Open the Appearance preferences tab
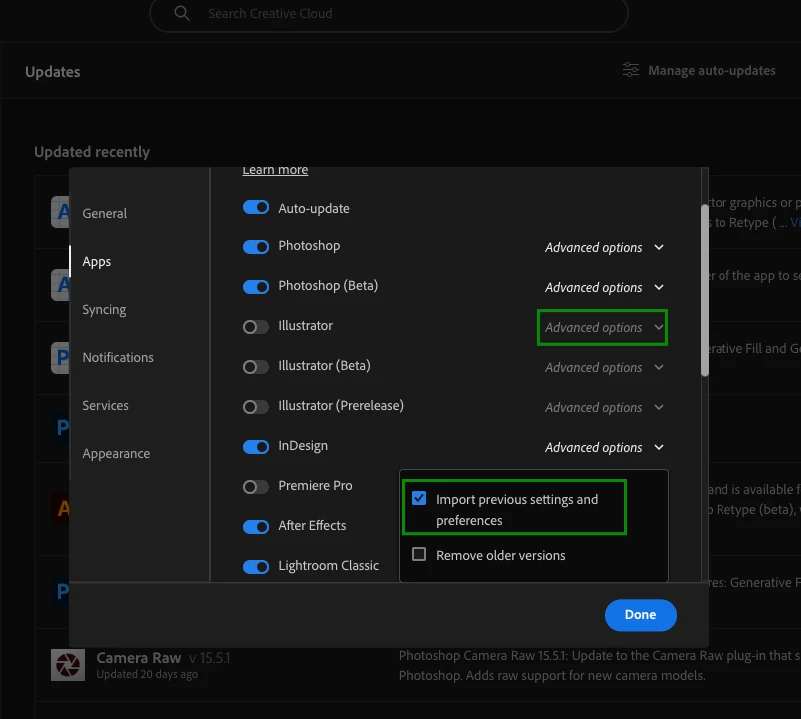 116,453
